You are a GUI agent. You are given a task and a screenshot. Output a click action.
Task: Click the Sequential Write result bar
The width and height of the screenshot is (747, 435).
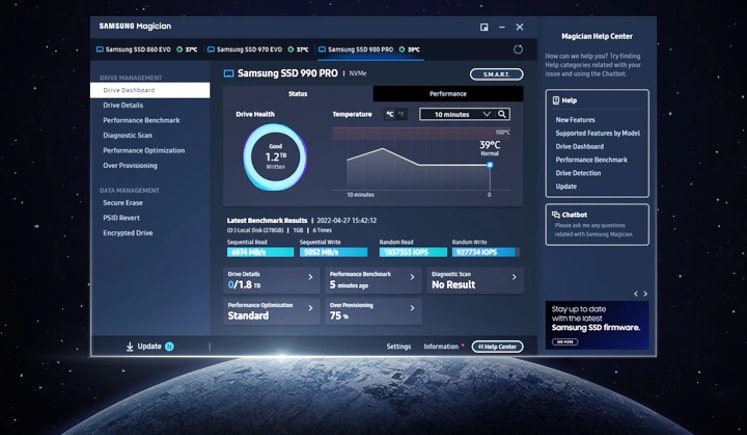[x=333, y=252]
